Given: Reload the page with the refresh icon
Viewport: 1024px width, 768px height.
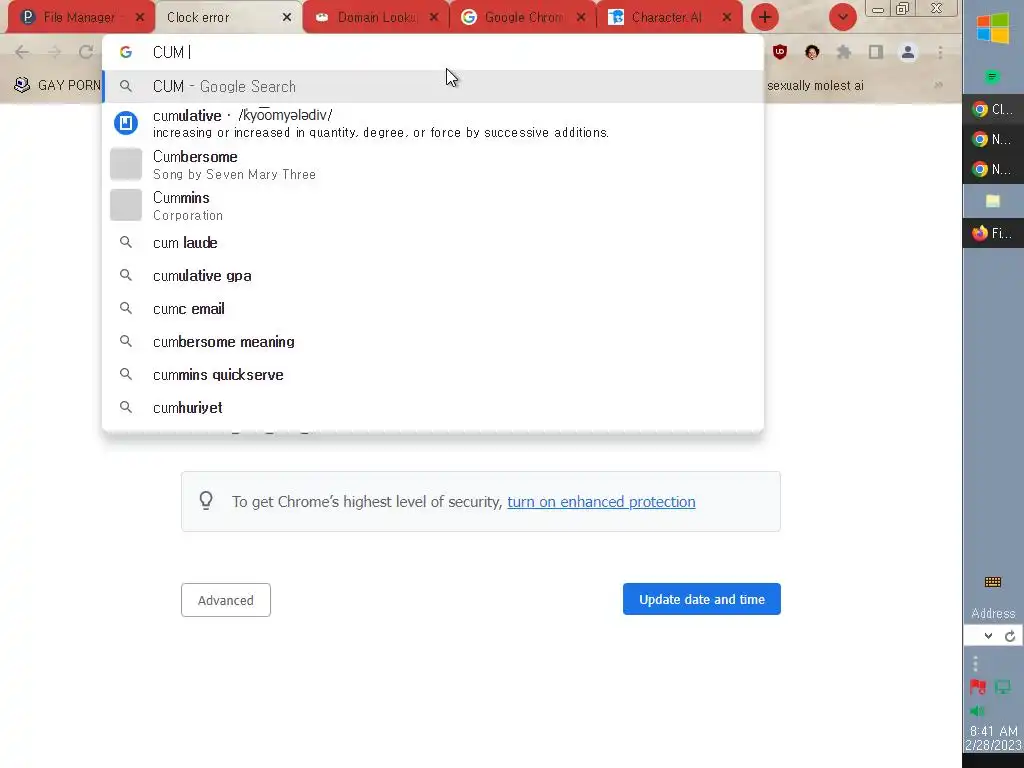Looking at the screenshot, I should point(86,52).
